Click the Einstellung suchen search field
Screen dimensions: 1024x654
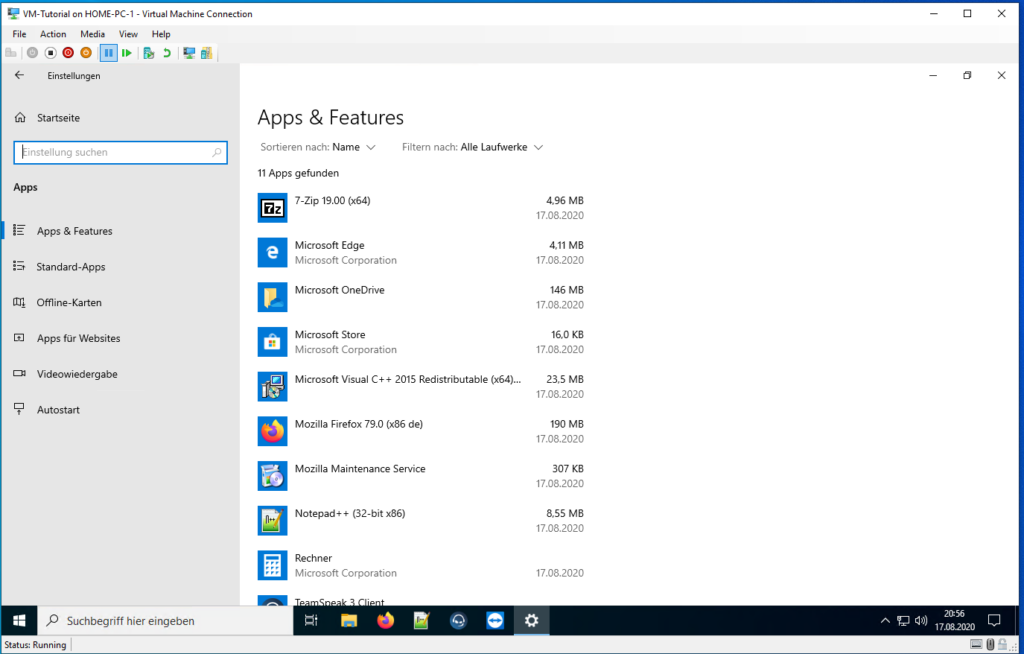[120, 152]
